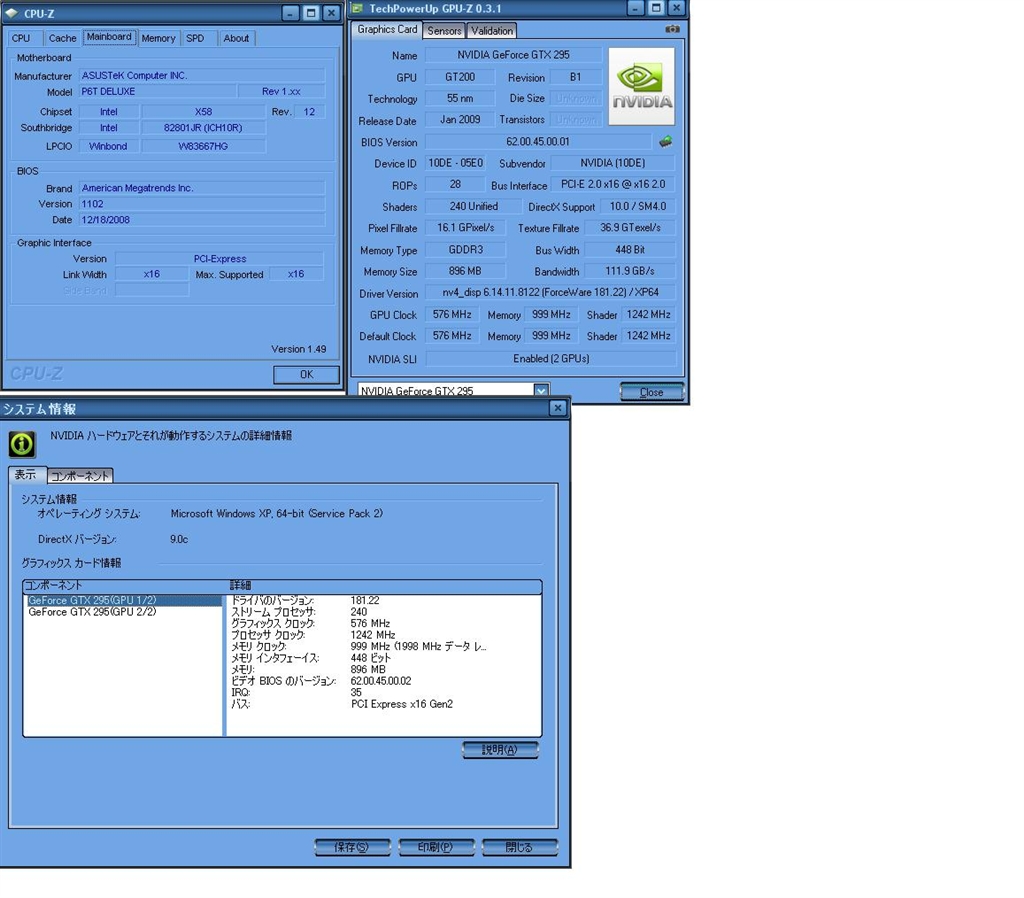Viewport: 1024px width, 898px height.
Task: Click the American Megatrends Inc. BIOS brand
Action: click(202, 188)
